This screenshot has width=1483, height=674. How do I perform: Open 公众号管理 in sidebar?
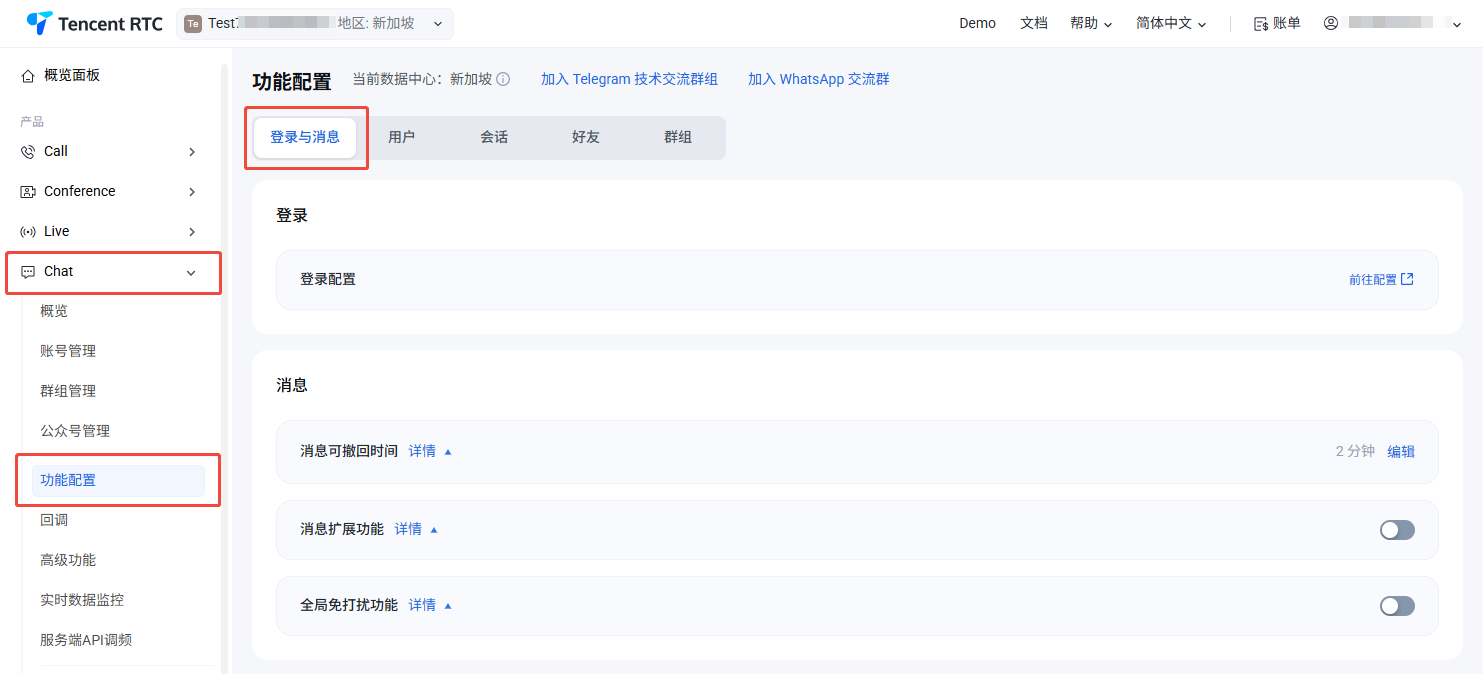point(75,431)
